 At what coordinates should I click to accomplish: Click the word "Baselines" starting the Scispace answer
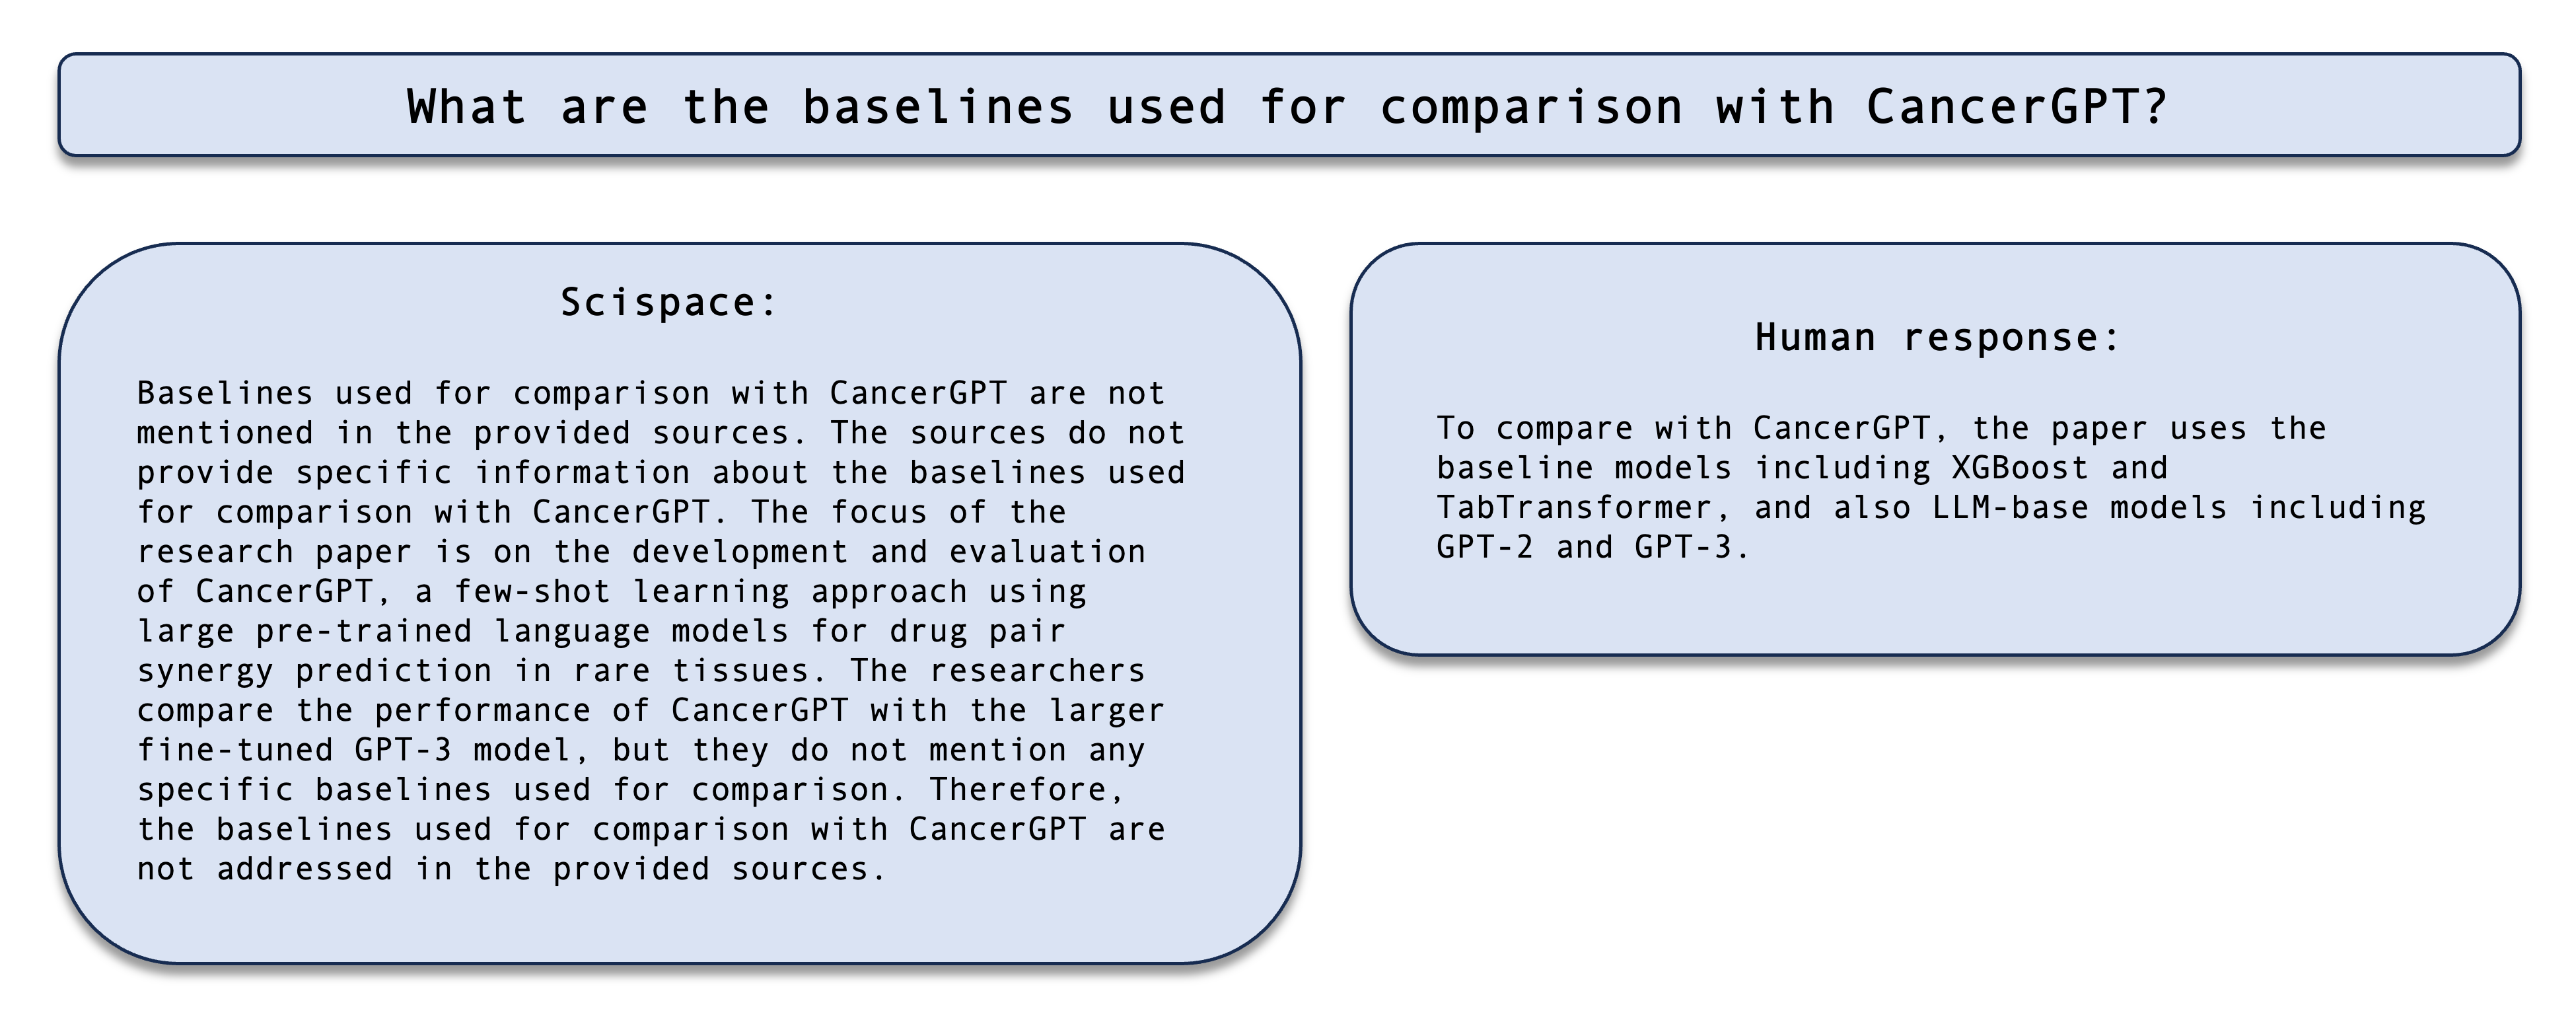(x=225, y=393)
